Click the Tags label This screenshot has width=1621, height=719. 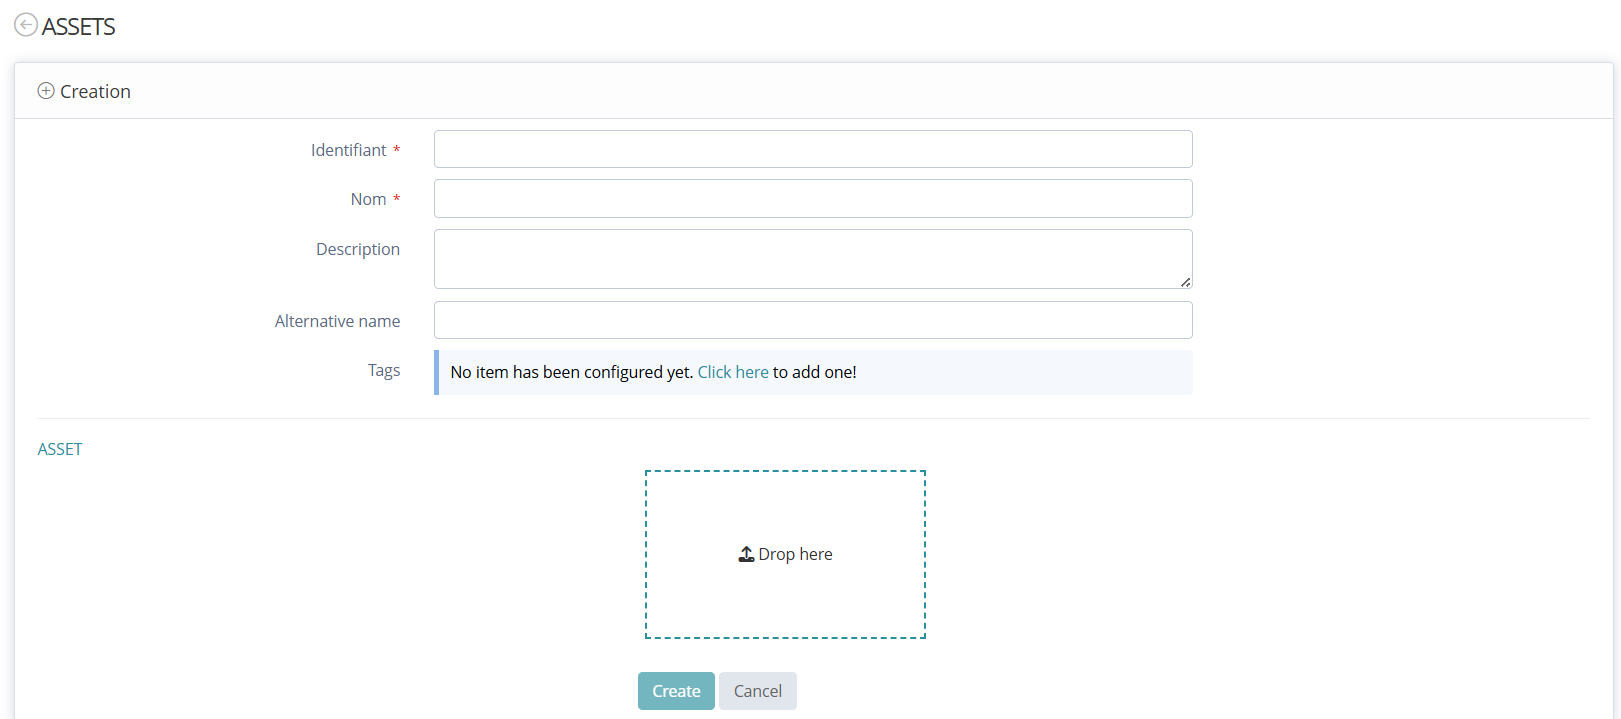click(x=383, y=370)
